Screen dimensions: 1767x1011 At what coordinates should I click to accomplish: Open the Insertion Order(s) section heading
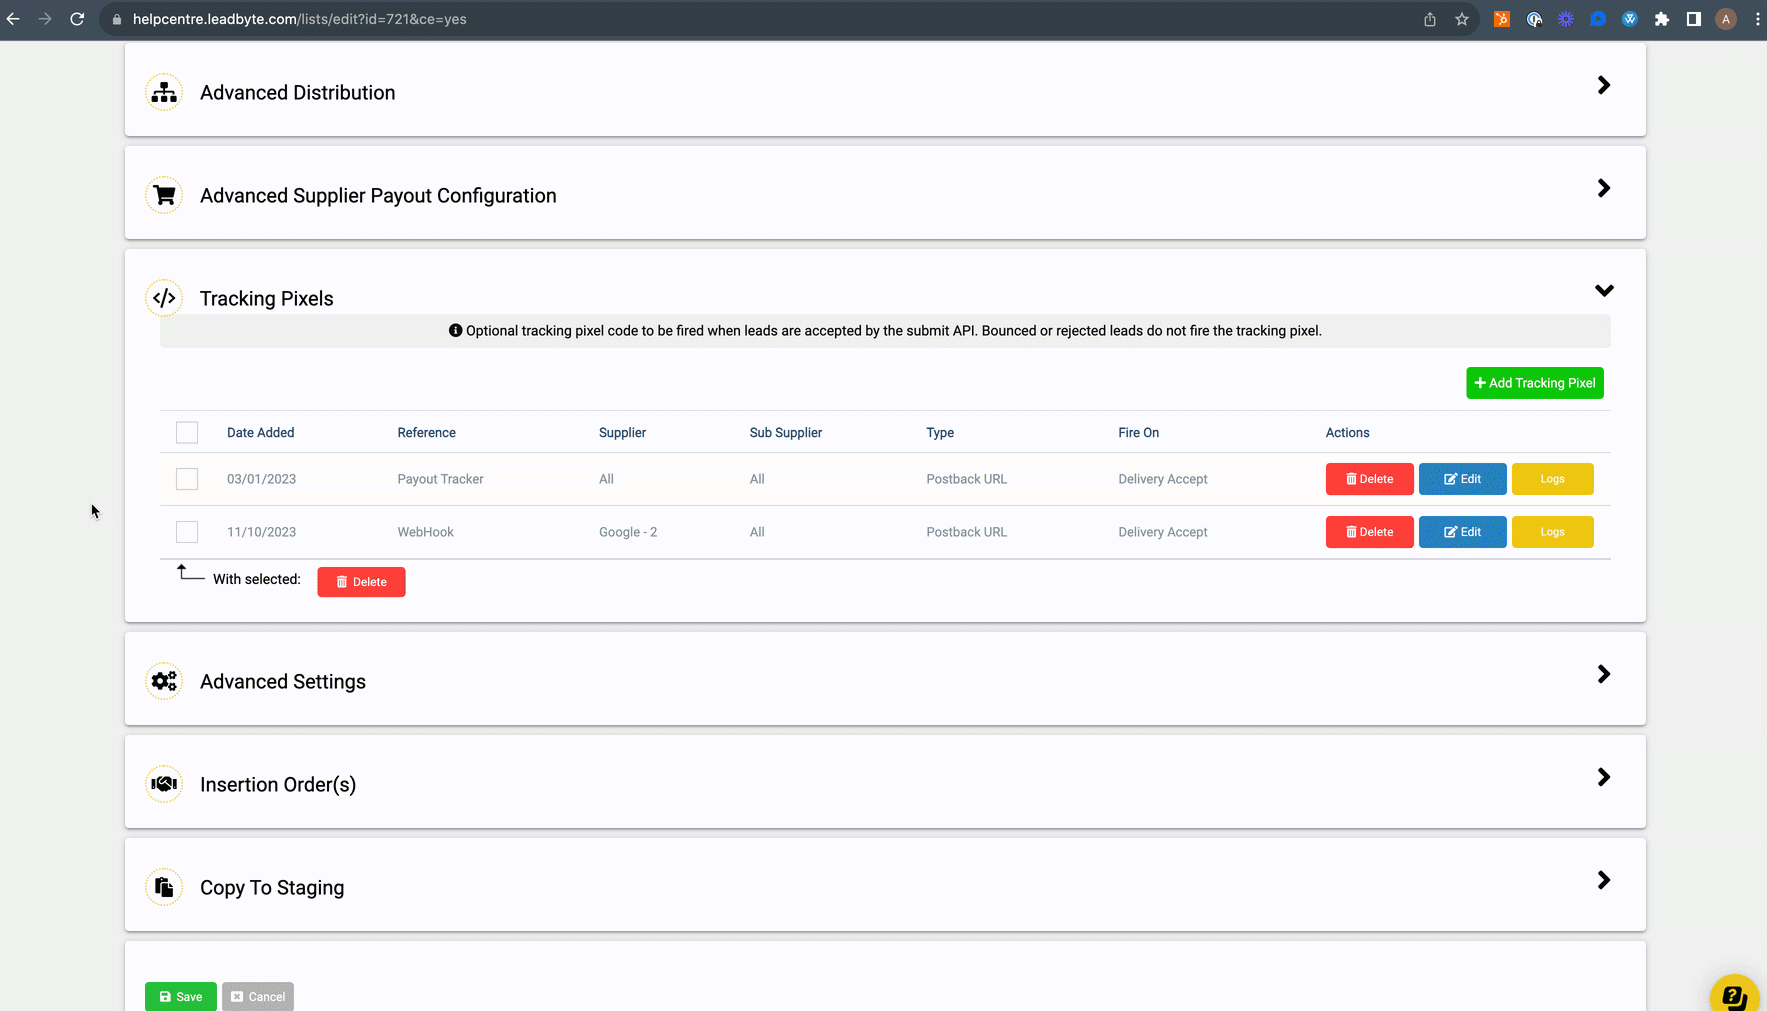pos(278,784)
